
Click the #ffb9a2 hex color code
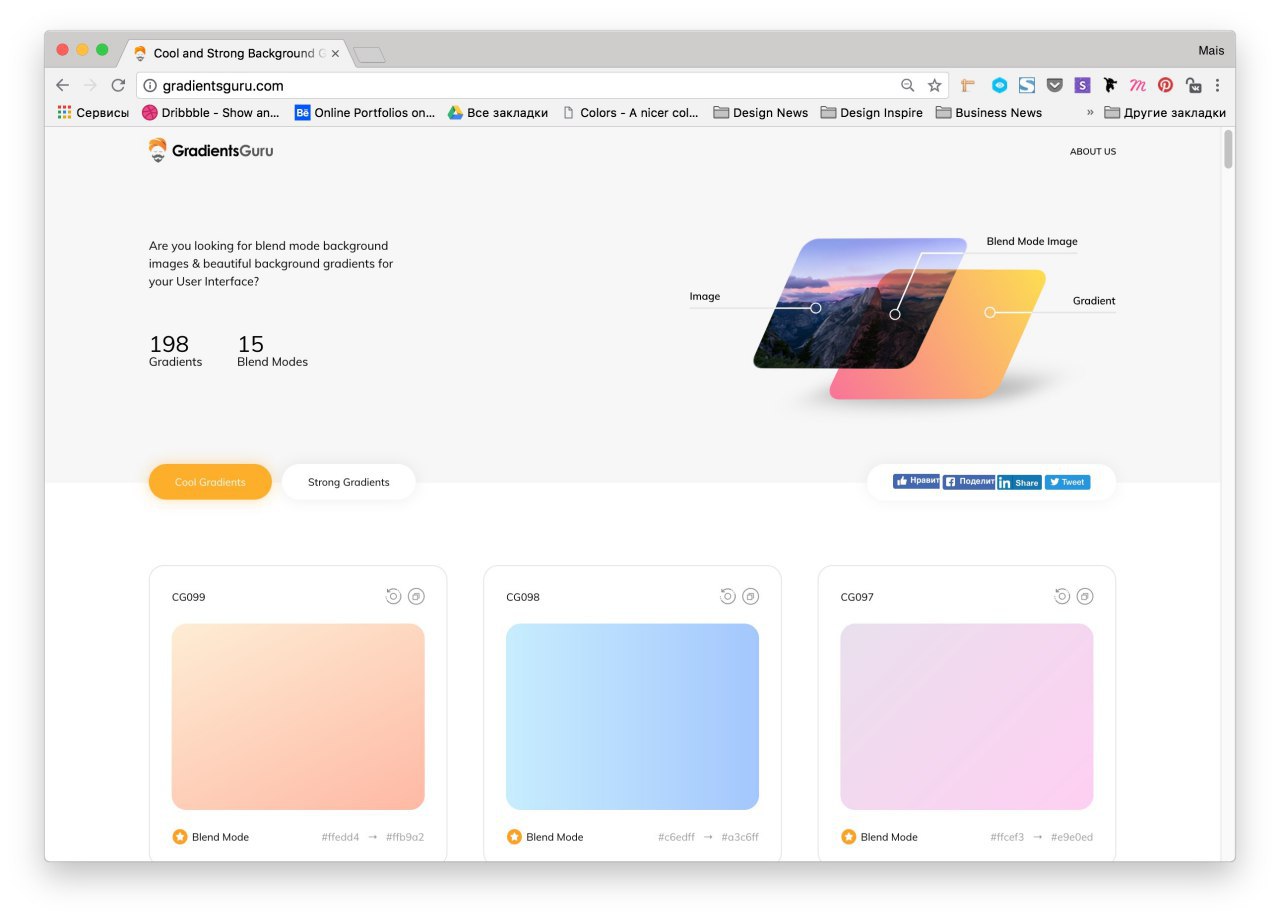(405, 837)
